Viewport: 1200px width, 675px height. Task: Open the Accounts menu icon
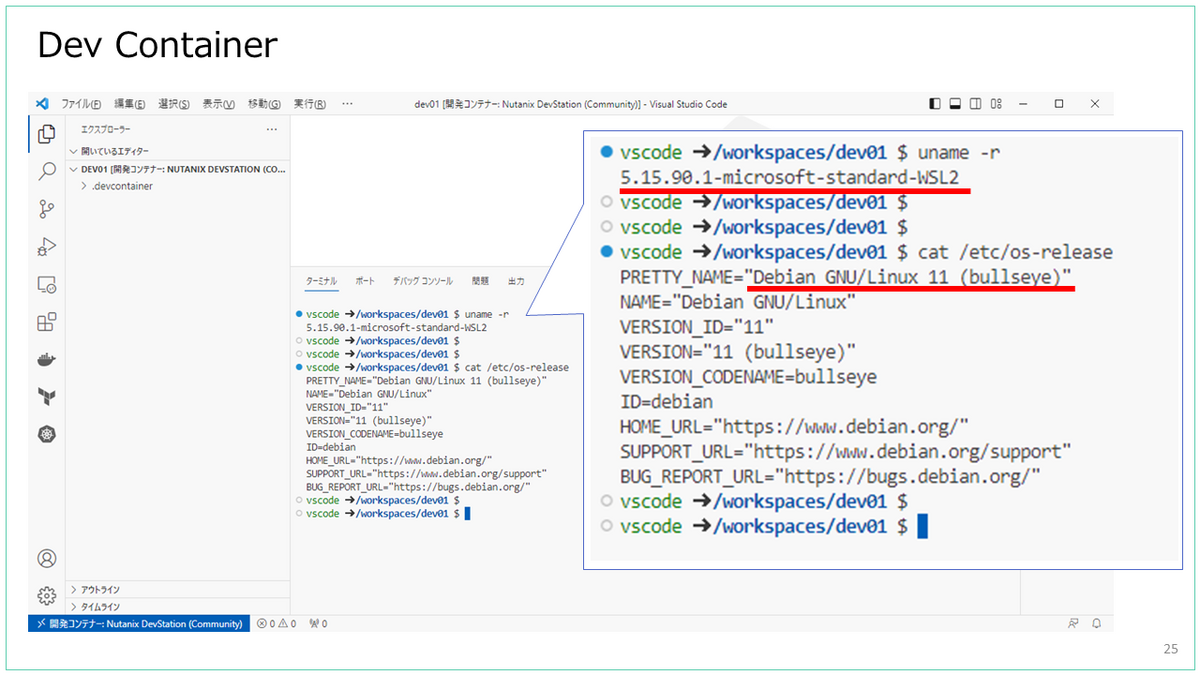[46, 558]
